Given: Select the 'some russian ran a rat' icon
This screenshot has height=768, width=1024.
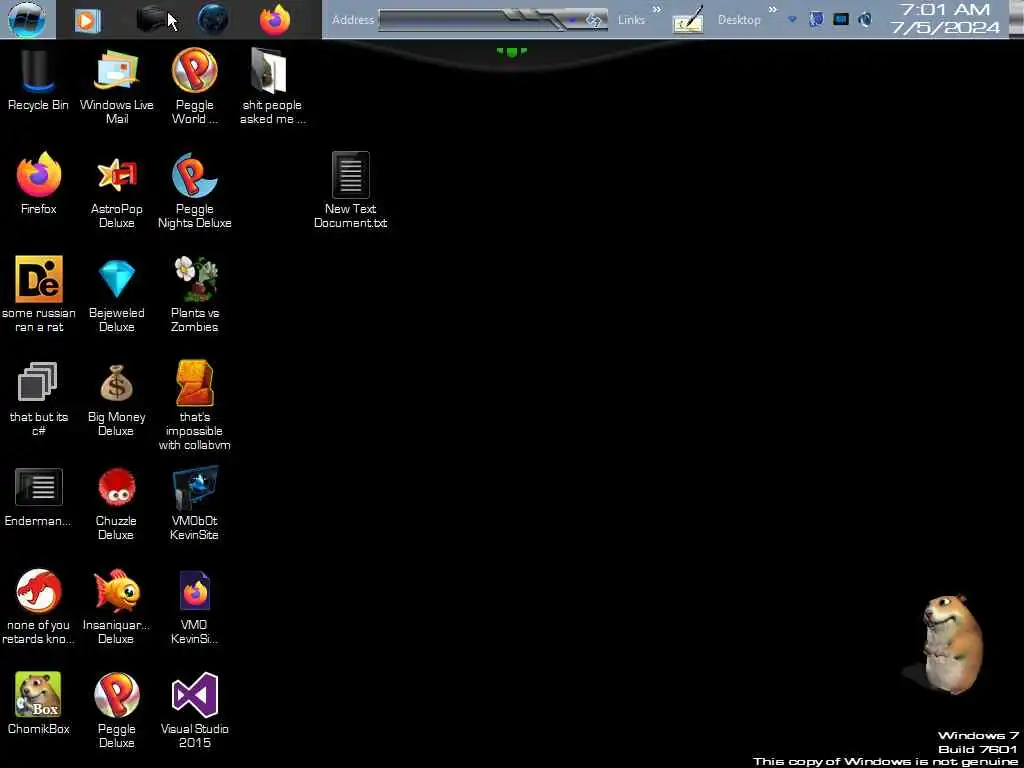Looking at the screenshot, I should [39, 294].
